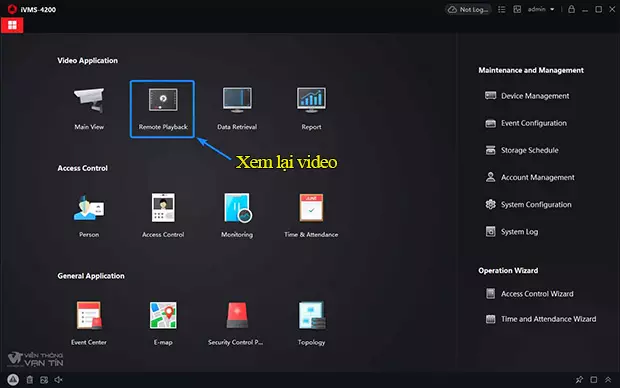Mute audio with the speaker icon
Viewport: 620px width, 388px height.
(59, 380)
